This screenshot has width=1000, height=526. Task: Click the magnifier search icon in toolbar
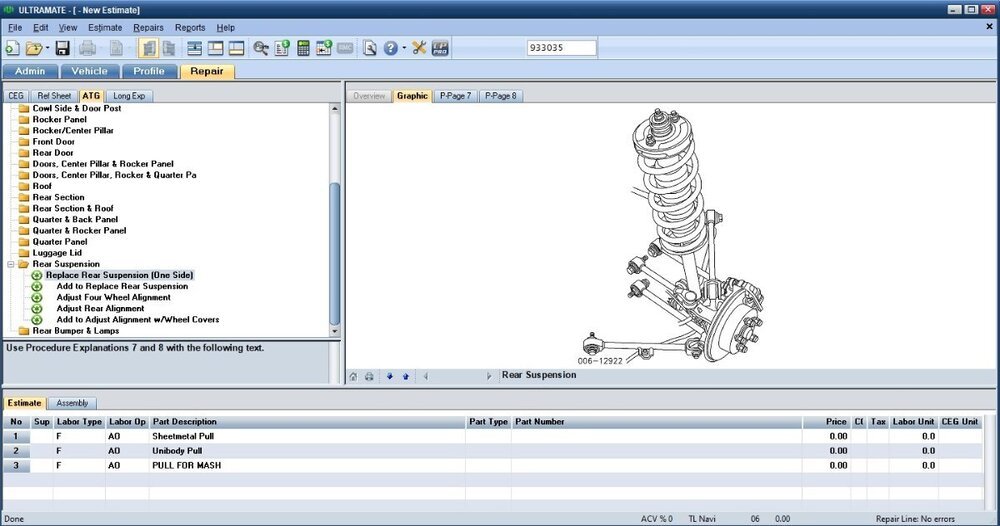coord(261,48)
